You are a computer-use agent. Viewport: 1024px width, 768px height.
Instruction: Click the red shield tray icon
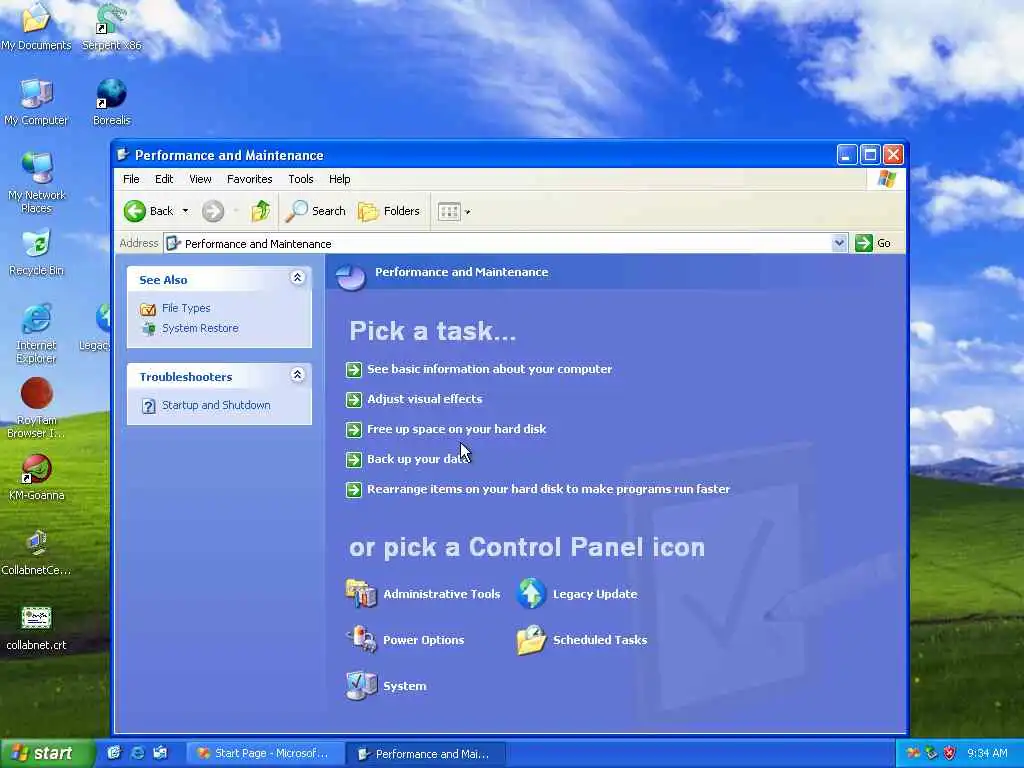pyautogui.click(x=950, y=753)
